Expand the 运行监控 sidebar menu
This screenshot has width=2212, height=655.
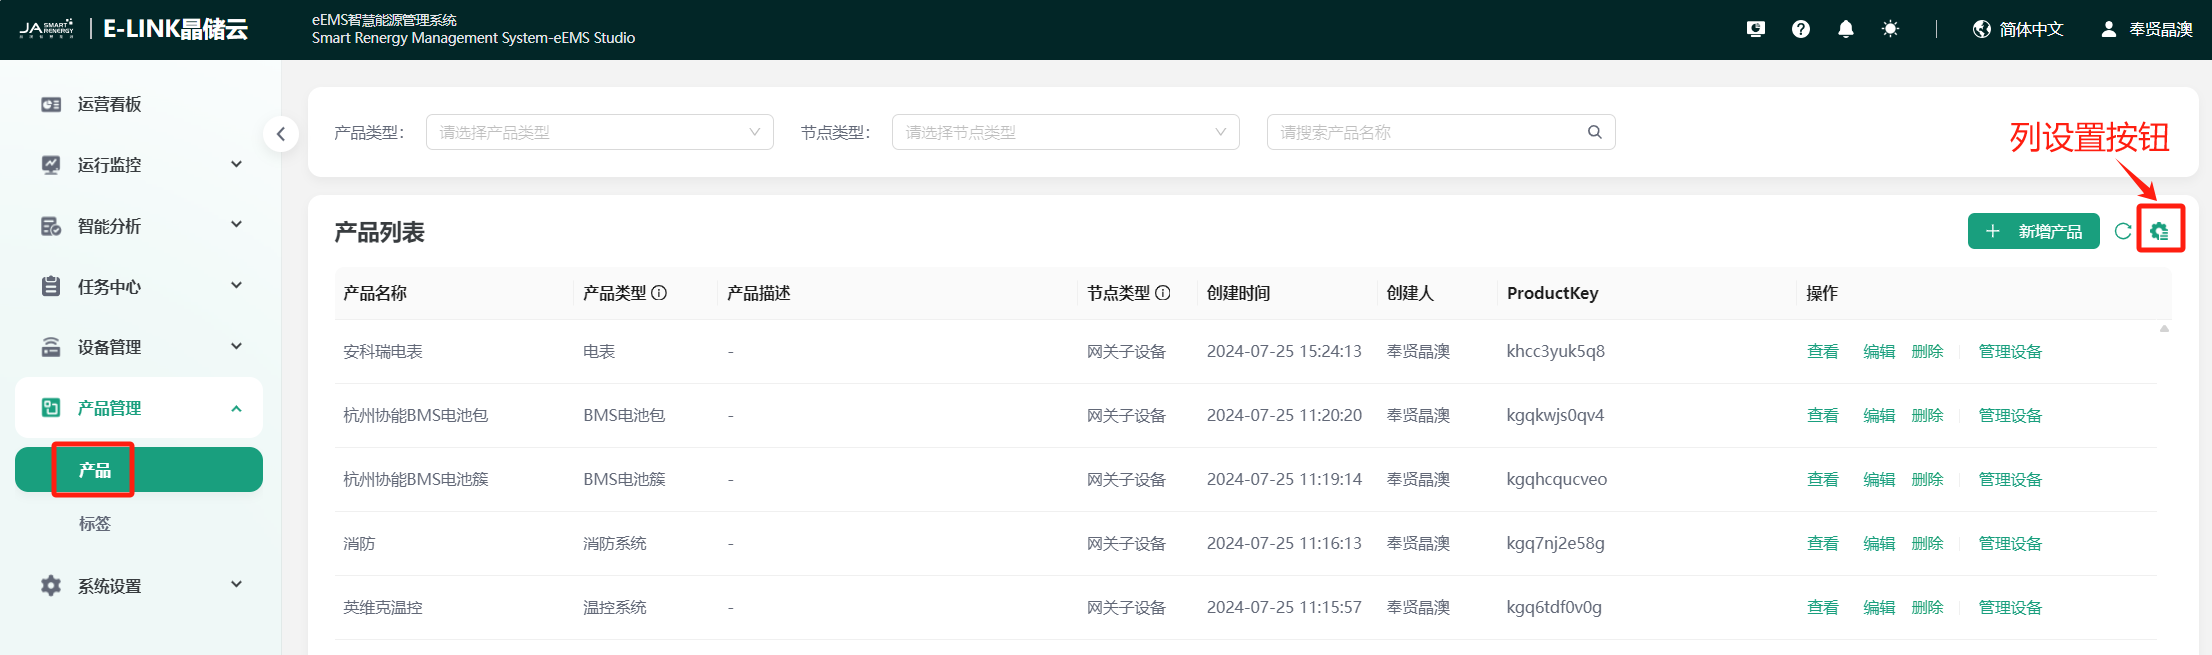click(x=140, y=165)
